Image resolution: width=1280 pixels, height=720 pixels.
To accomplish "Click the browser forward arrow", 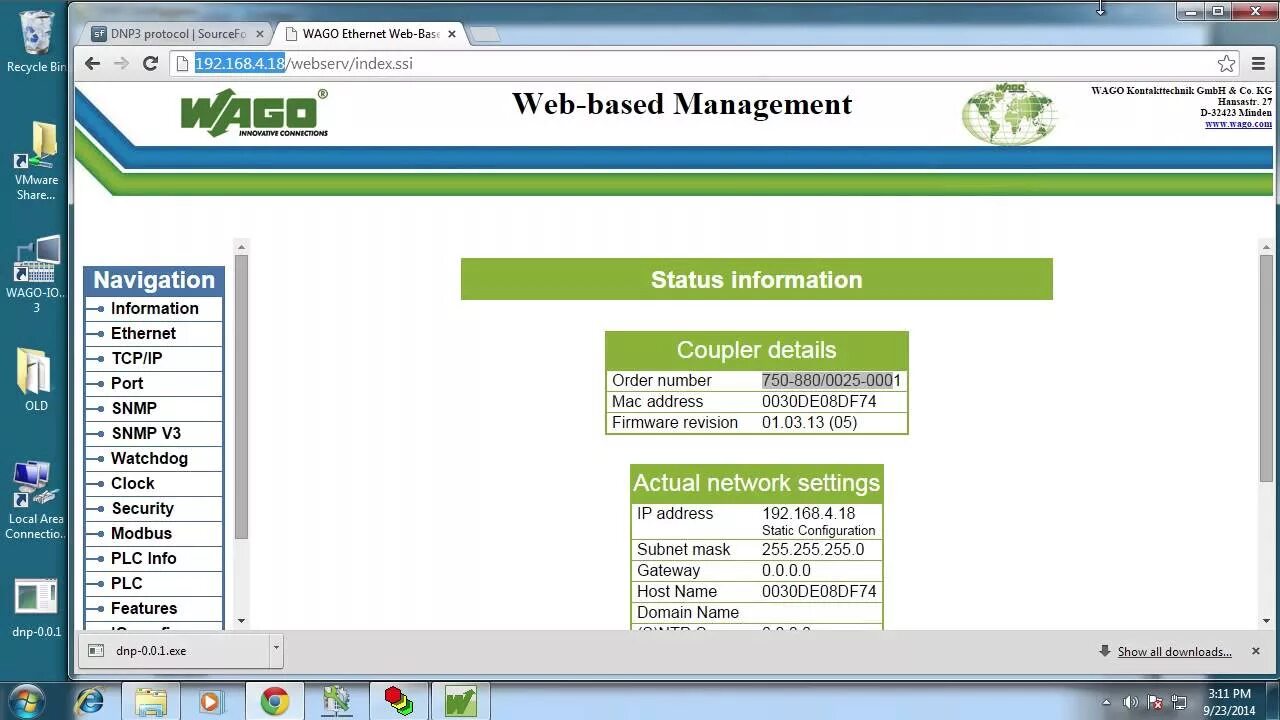I will [121, 63].
